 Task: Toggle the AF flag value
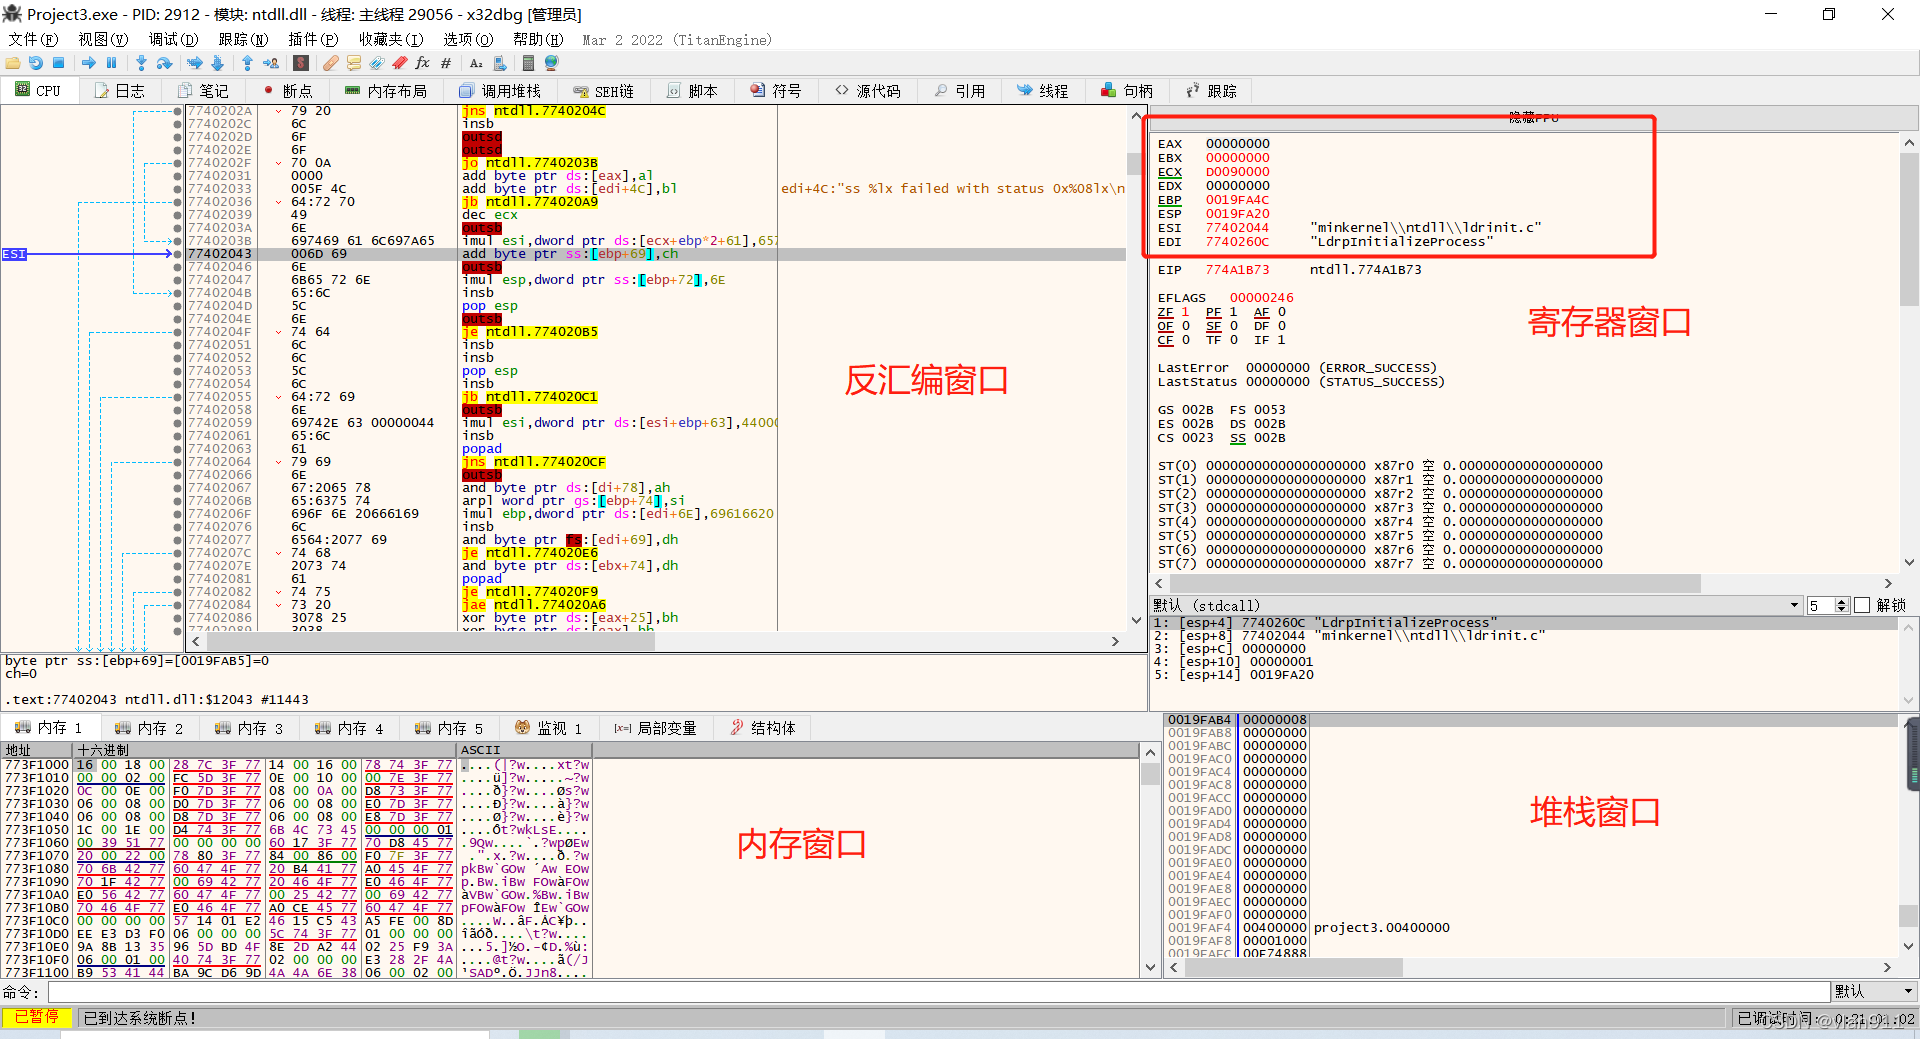click(1281, 312)
